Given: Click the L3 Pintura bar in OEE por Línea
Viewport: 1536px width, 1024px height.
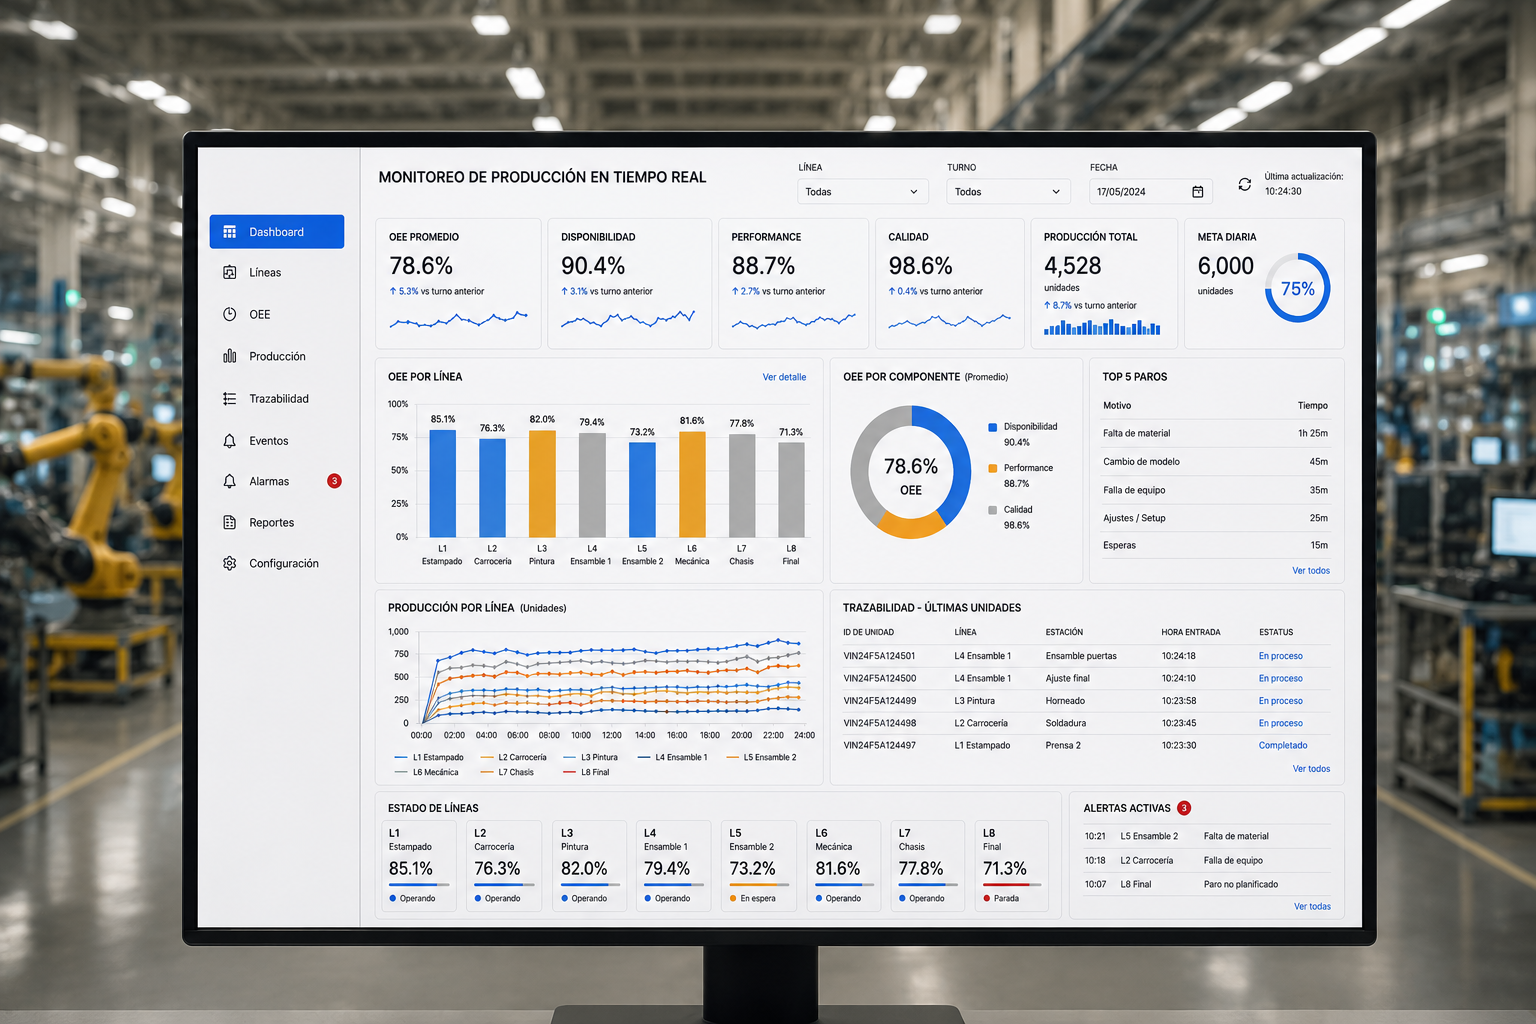Looking at the screenshot, I should pyautogui.click(x=542, y=484).
